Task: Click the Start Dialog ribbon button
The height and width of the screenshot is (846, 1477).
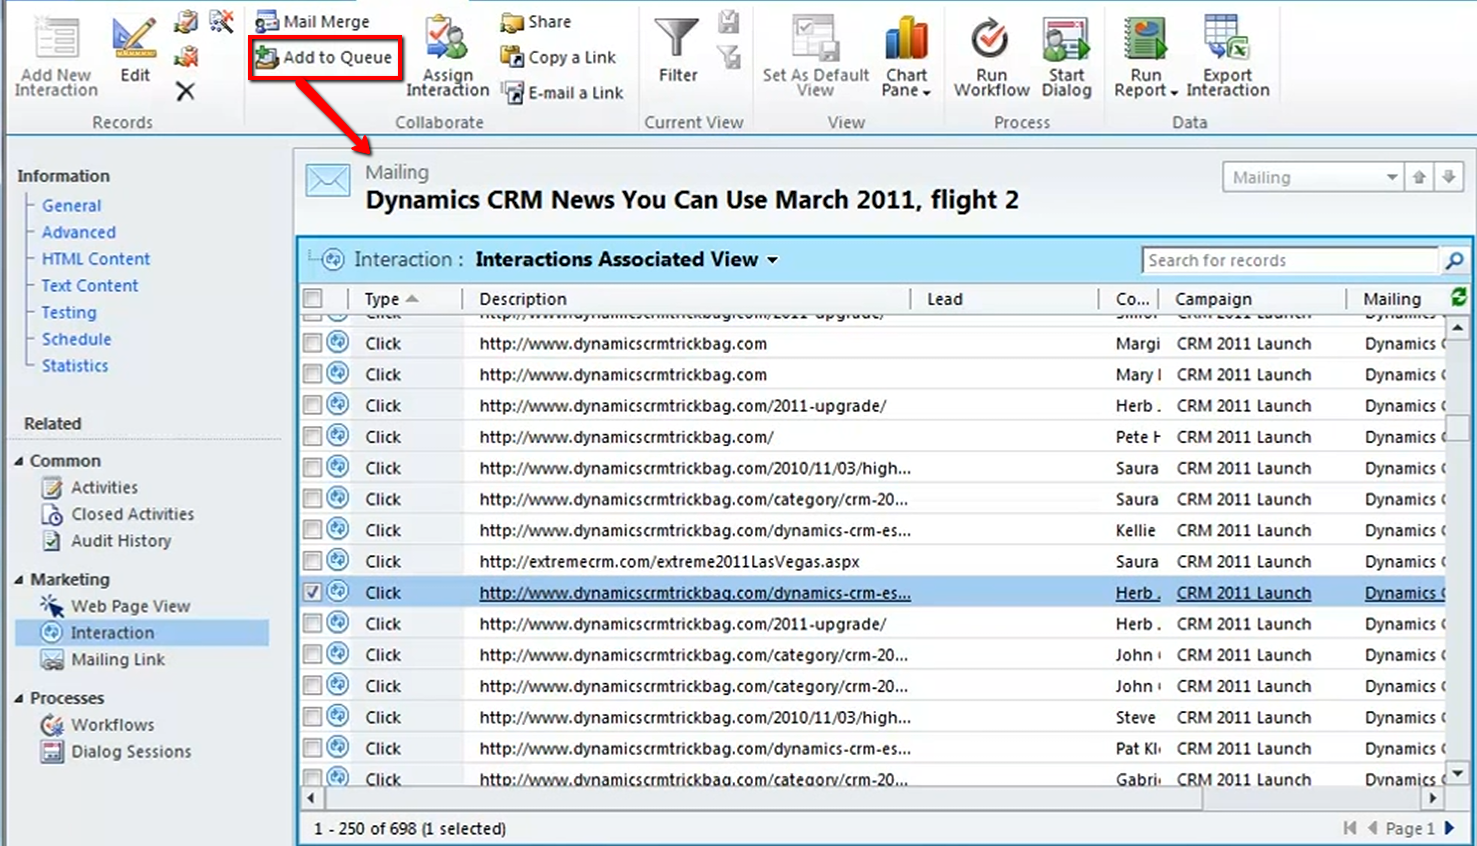Action: click(x=1066, y=56)
